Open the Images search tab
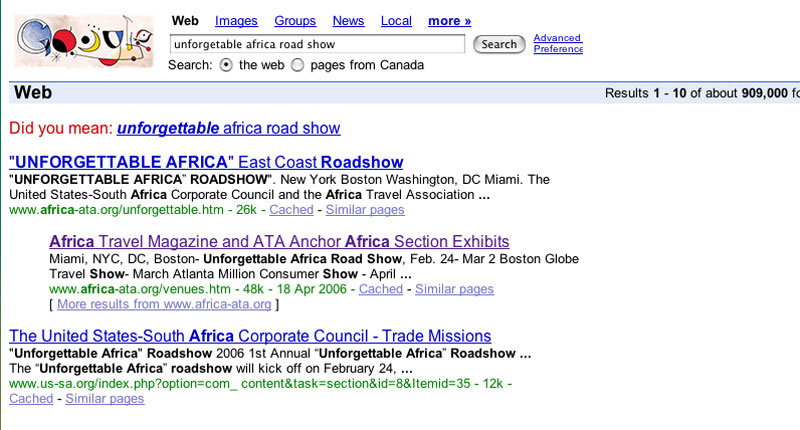800x430 pixels. pos(236,21)
